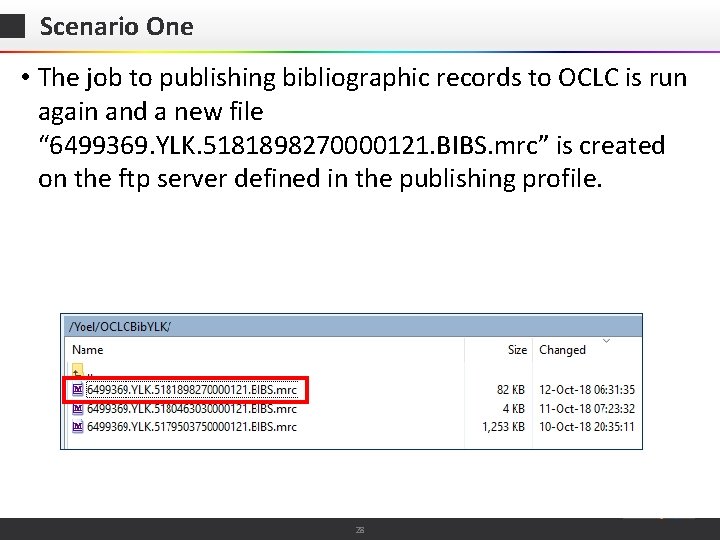Select file 6499369.YLK.5180463030000121.BIBS.mrc in the list
This screenshot has width=720, height=540.
click(192, 408)
